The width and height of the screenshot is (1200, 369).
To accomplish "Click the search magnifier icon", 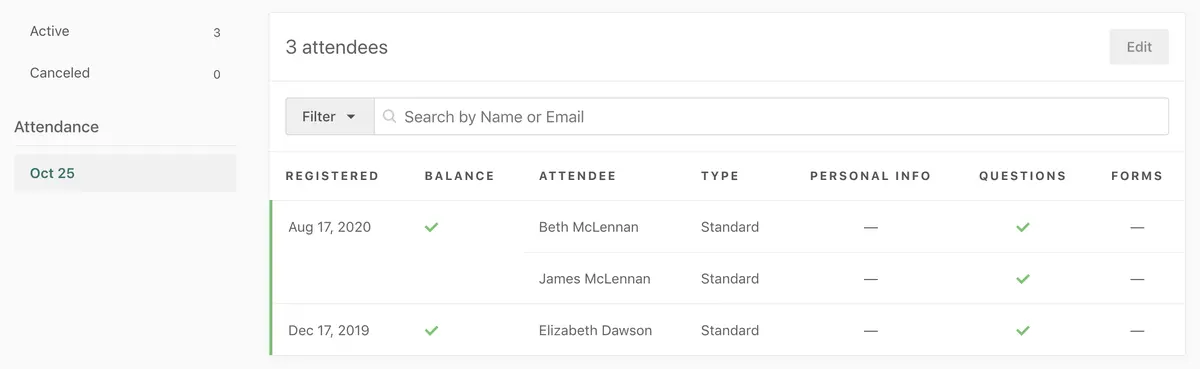I will tap(390, 117).
